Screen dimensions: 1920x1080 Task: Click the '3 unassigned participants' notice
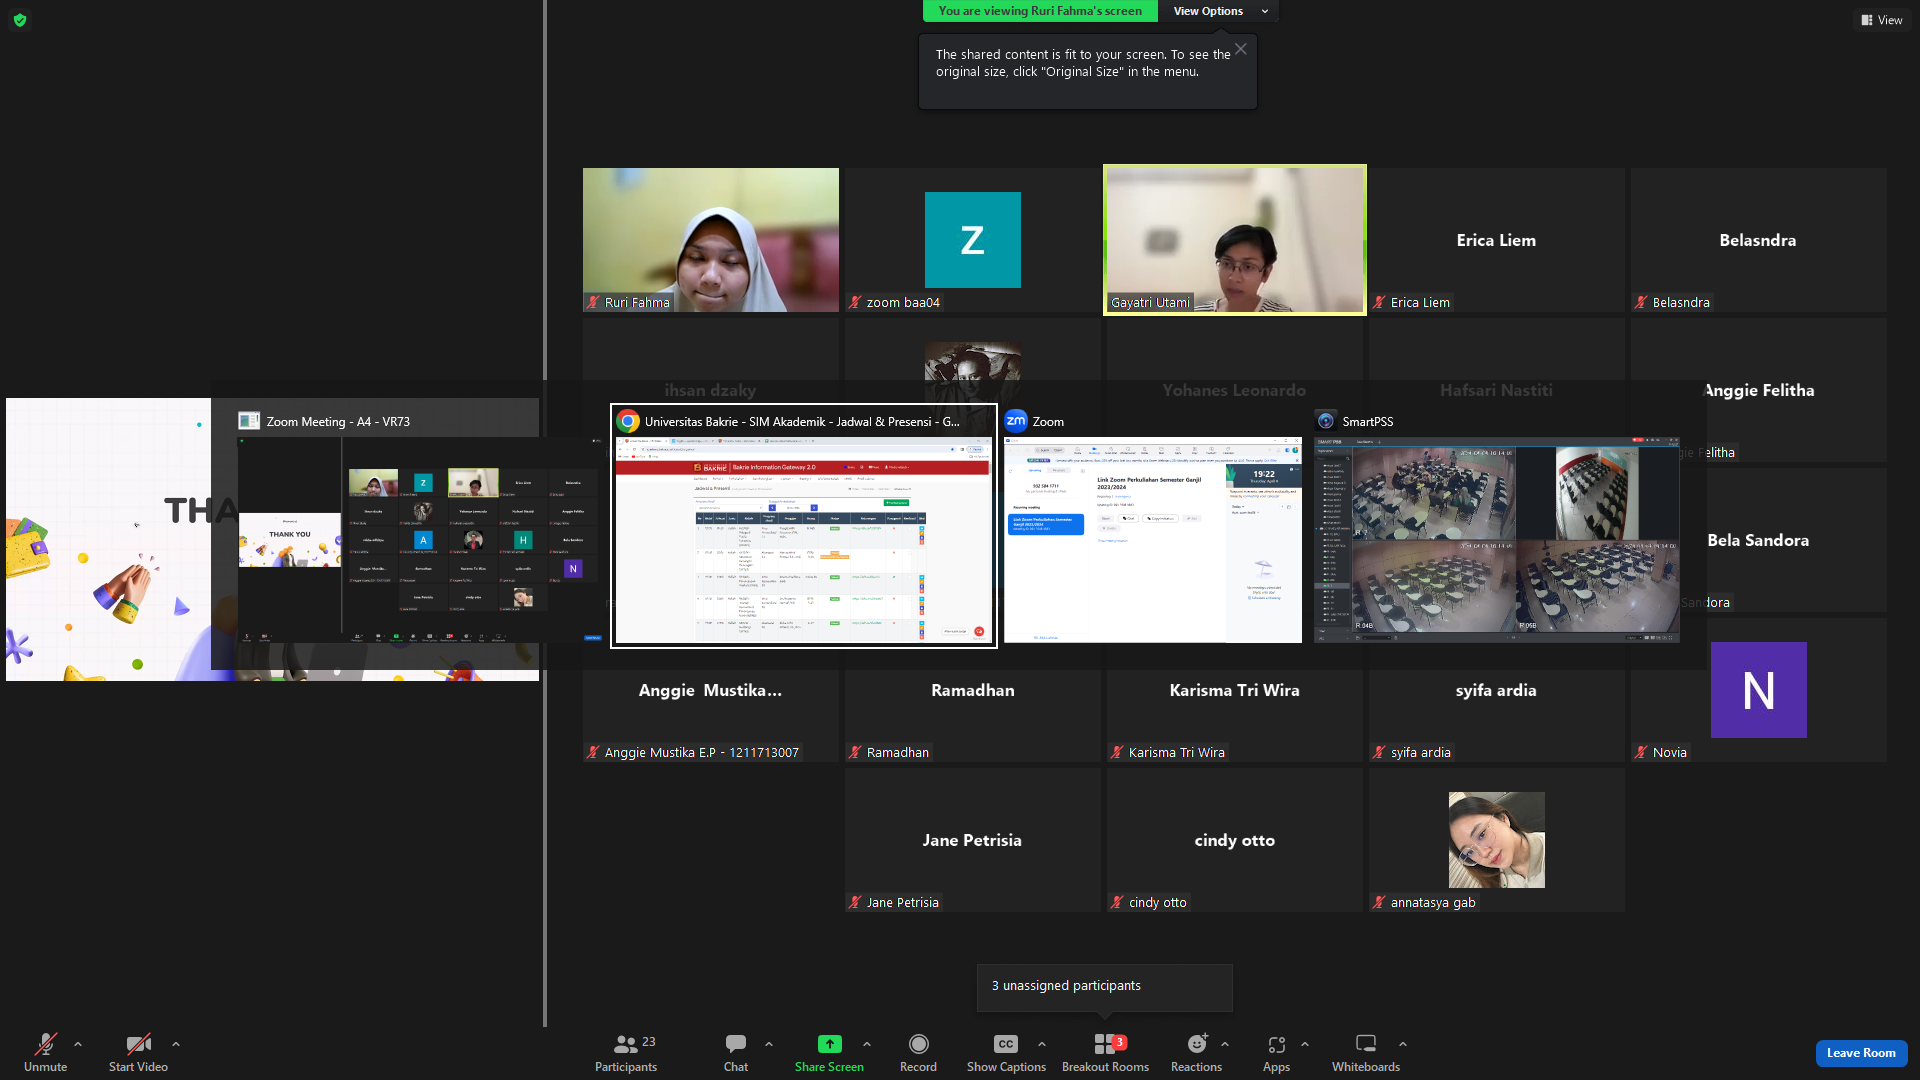[x=1104, y=987]
